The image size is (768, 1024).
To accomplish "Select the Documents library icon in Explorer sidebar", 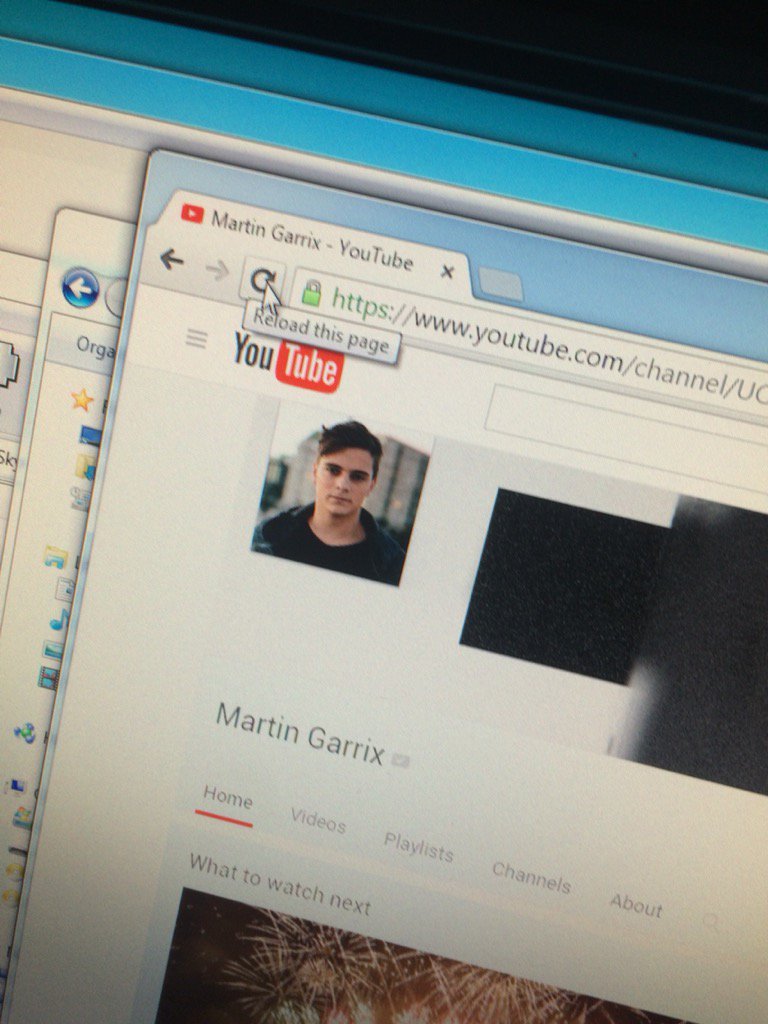I will 65,589.
